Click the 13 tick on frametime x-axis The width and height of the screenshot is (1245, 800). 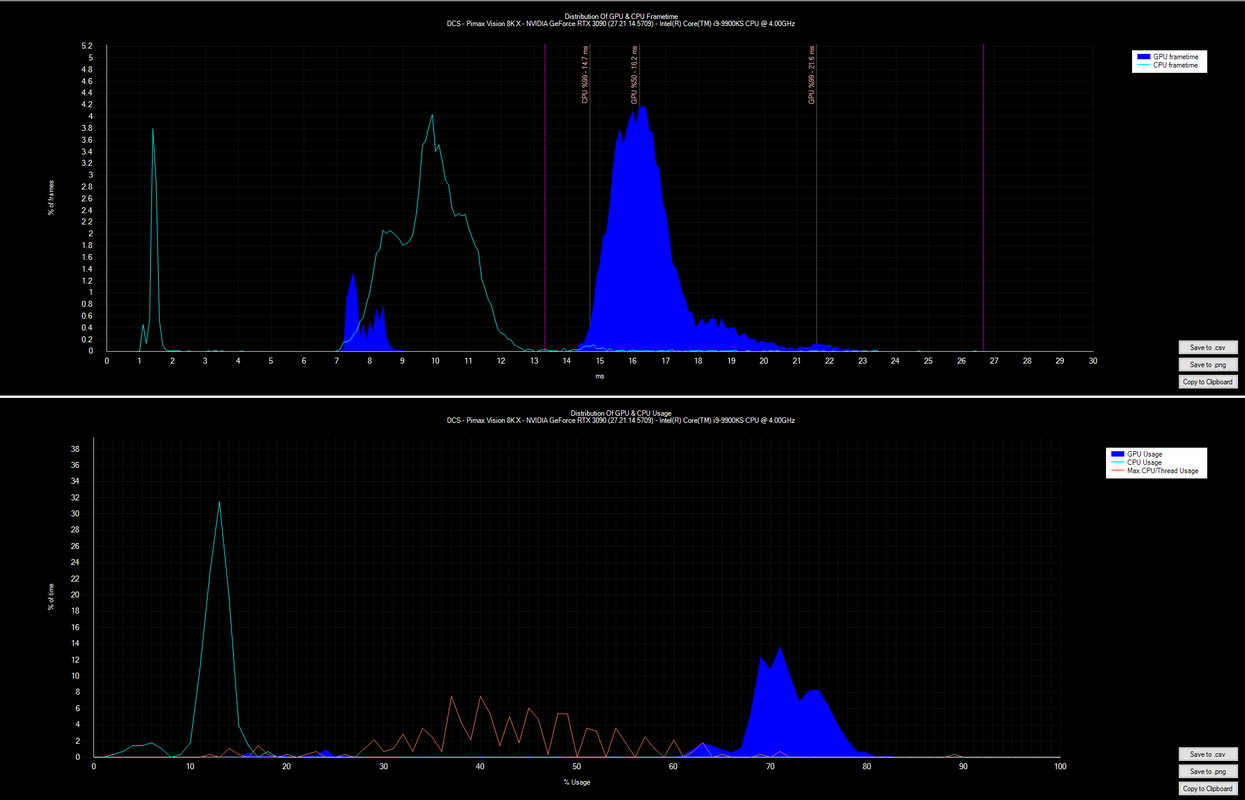coord(534,361)
